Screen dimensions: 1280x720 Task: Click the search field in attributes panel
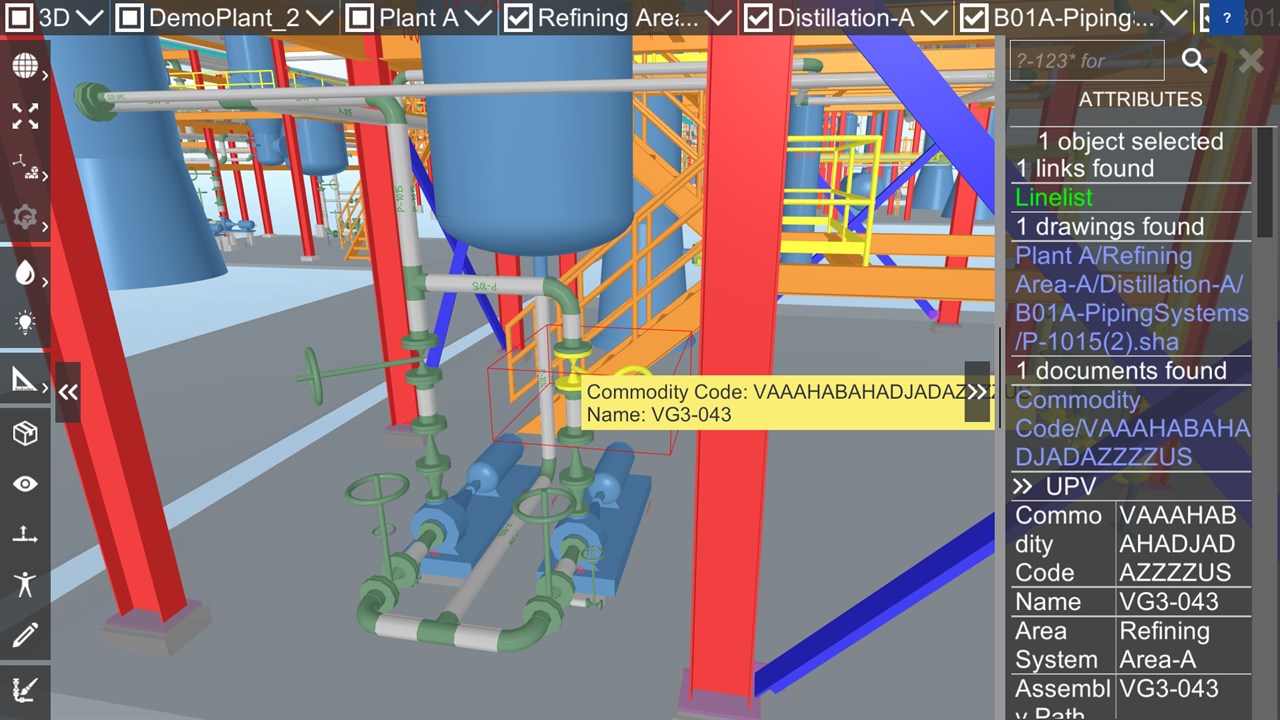point(1087,61)
